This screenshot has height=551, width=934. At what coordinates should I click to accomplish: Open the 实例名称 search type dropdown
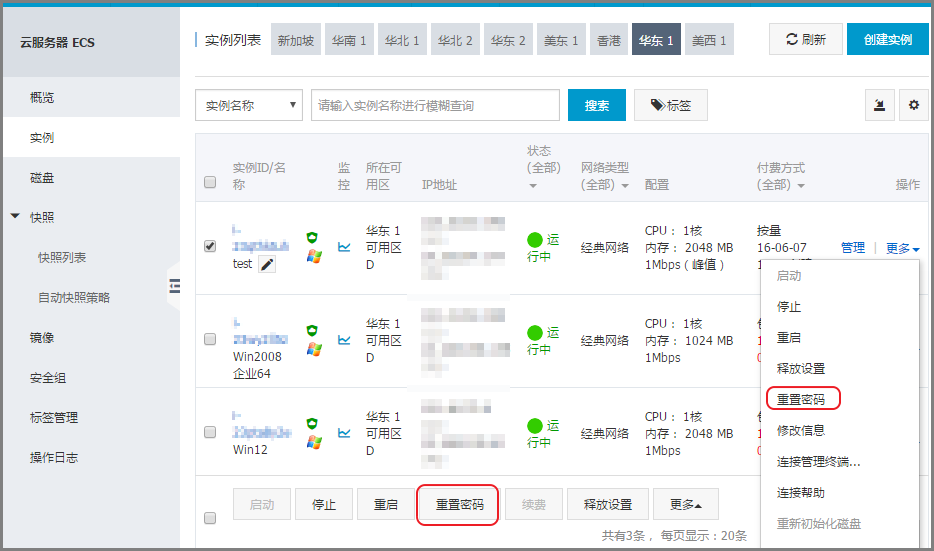(x=249, y=105)
